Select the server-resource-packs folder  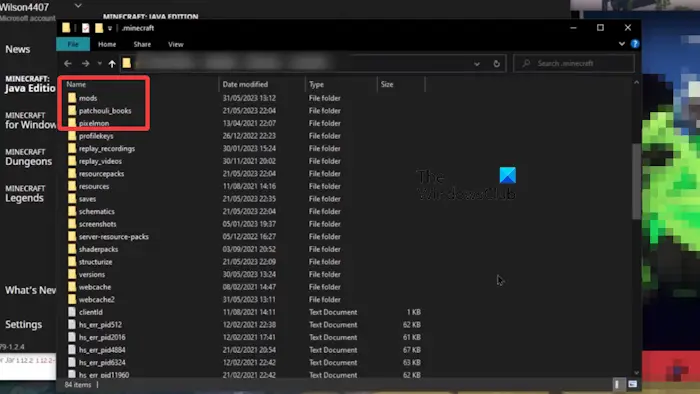click(x=114, y=236)
